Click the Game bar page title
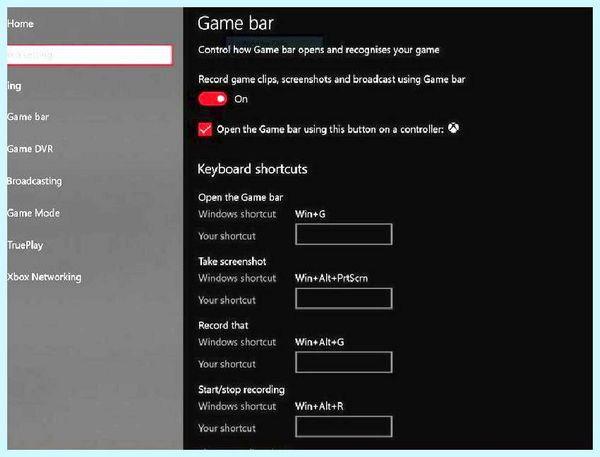 (x=235, y=23)
